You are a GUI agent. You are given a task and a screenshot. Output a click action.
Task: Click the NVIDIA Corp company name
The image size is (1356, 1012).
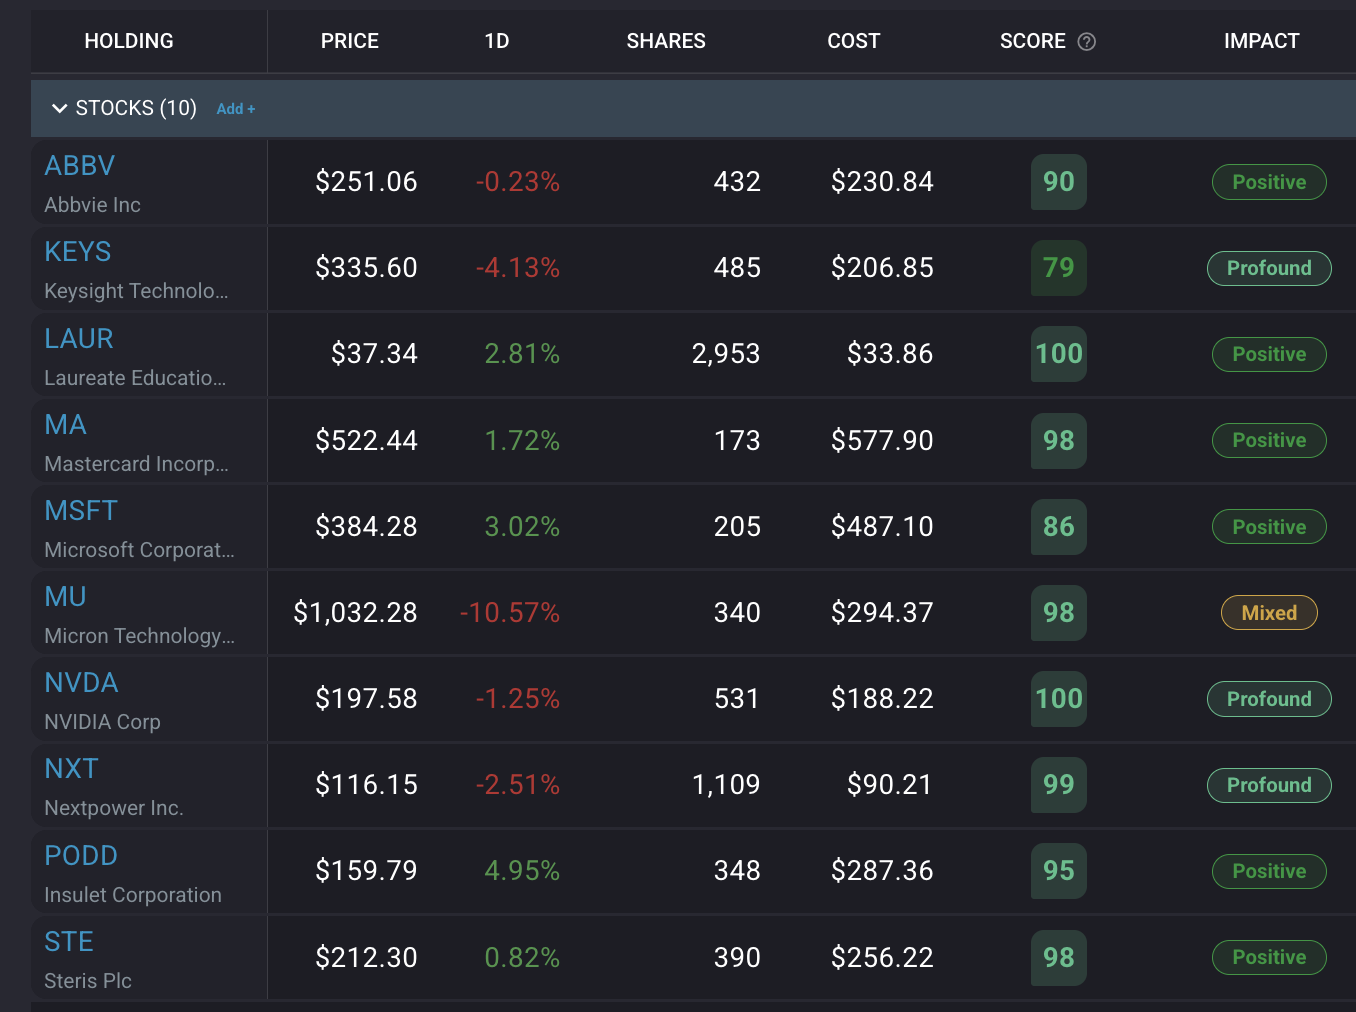pyautogui.click(x=102, y=722)
